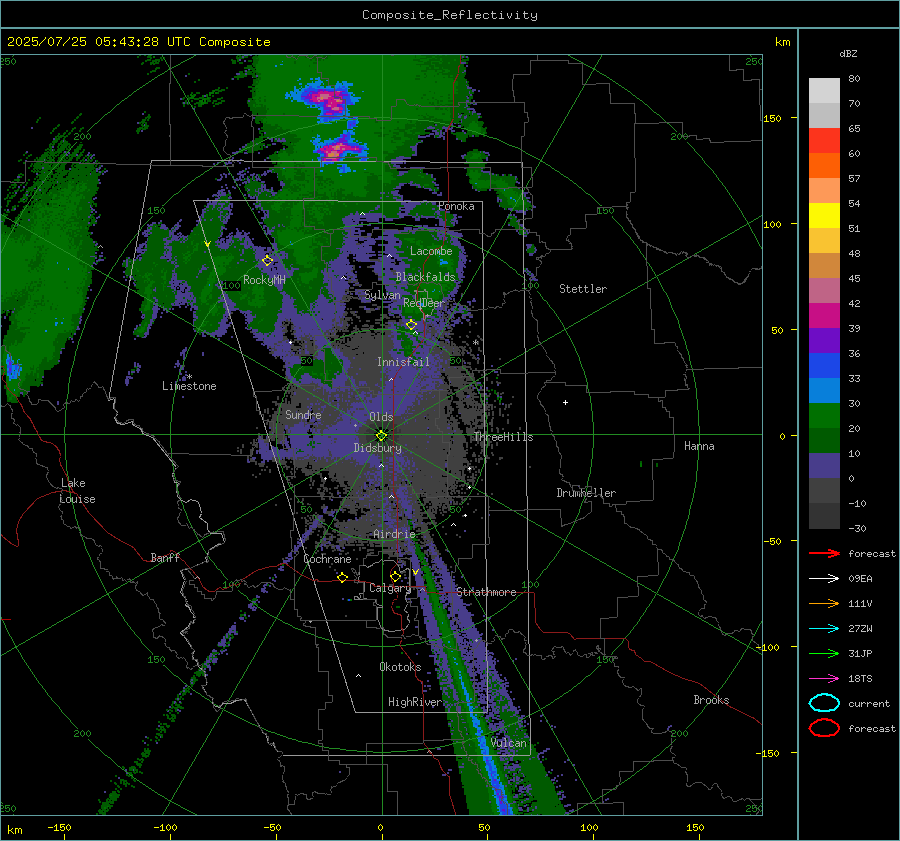This screenshot has width=900, height=841.
Task: Click the ThreeHills label
Action: point(503,437)
